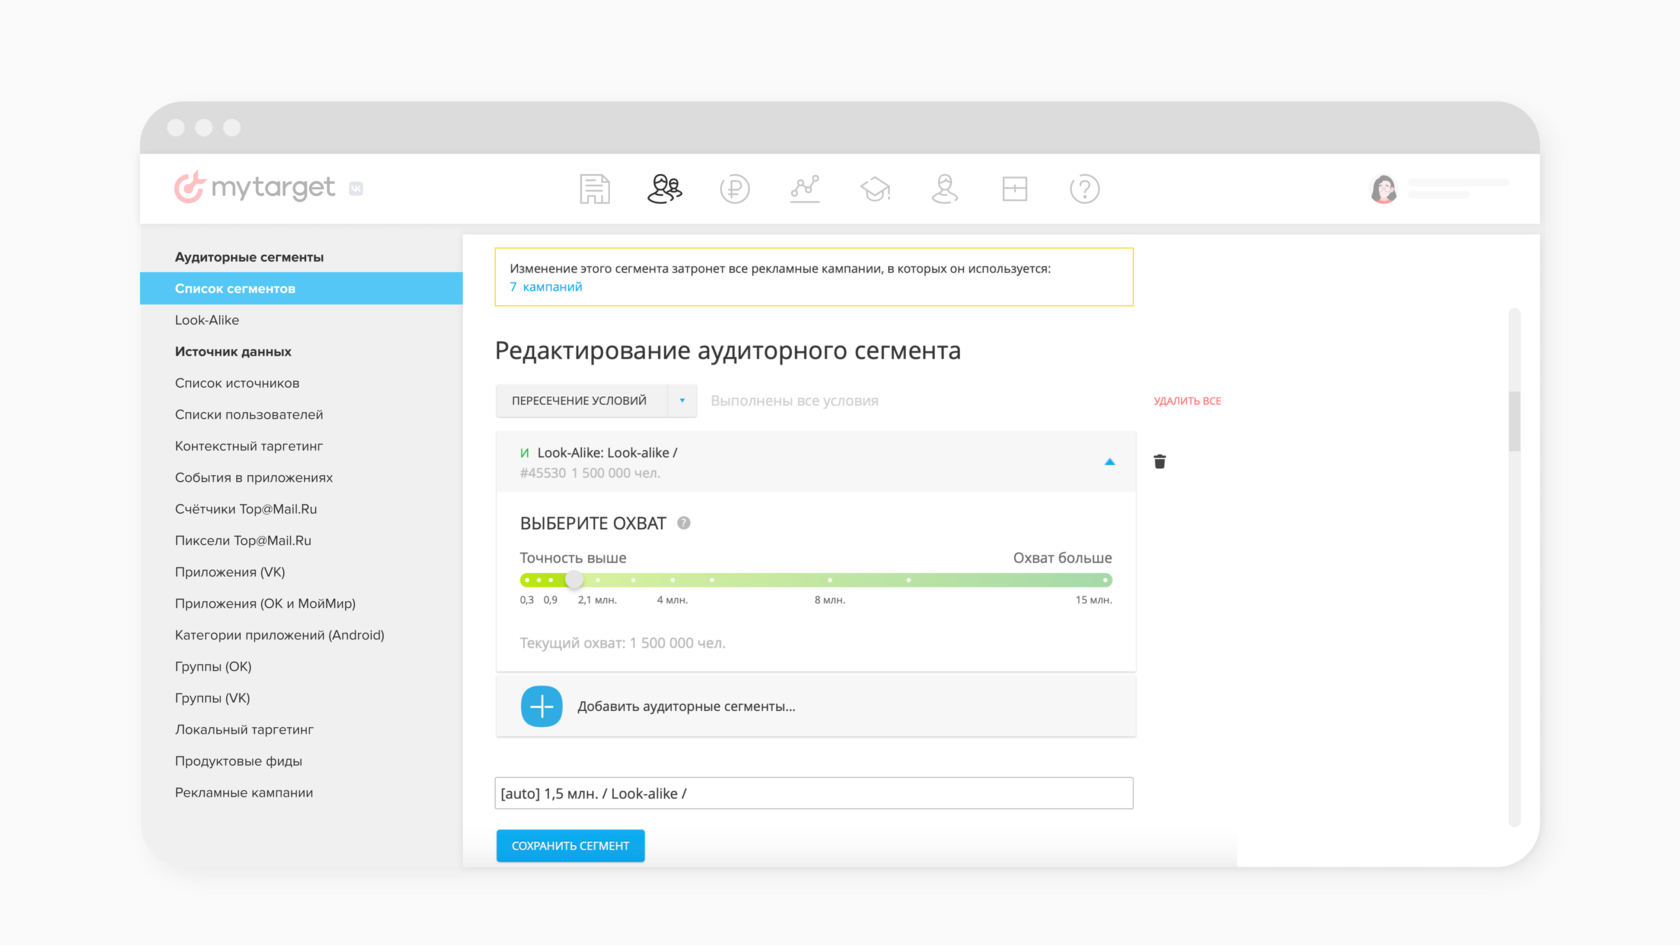Set reach slider to the 15 млн. end dot
1680x945 pixels.
pyautogui.click(x=1105, y=580)
